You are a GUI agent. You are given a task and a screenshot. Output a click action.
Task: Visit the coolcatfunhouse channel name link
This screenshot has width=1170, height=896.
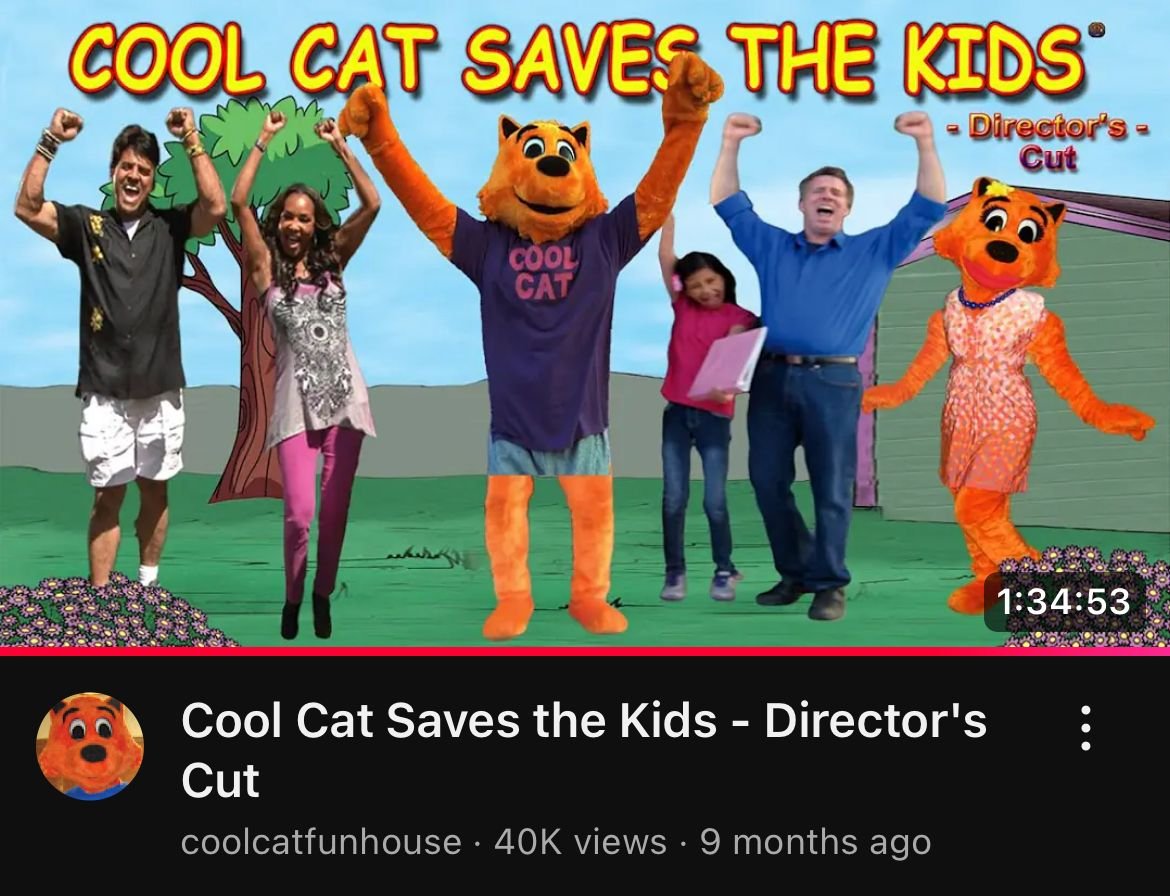pyautogui.click(x=321, y=842)
